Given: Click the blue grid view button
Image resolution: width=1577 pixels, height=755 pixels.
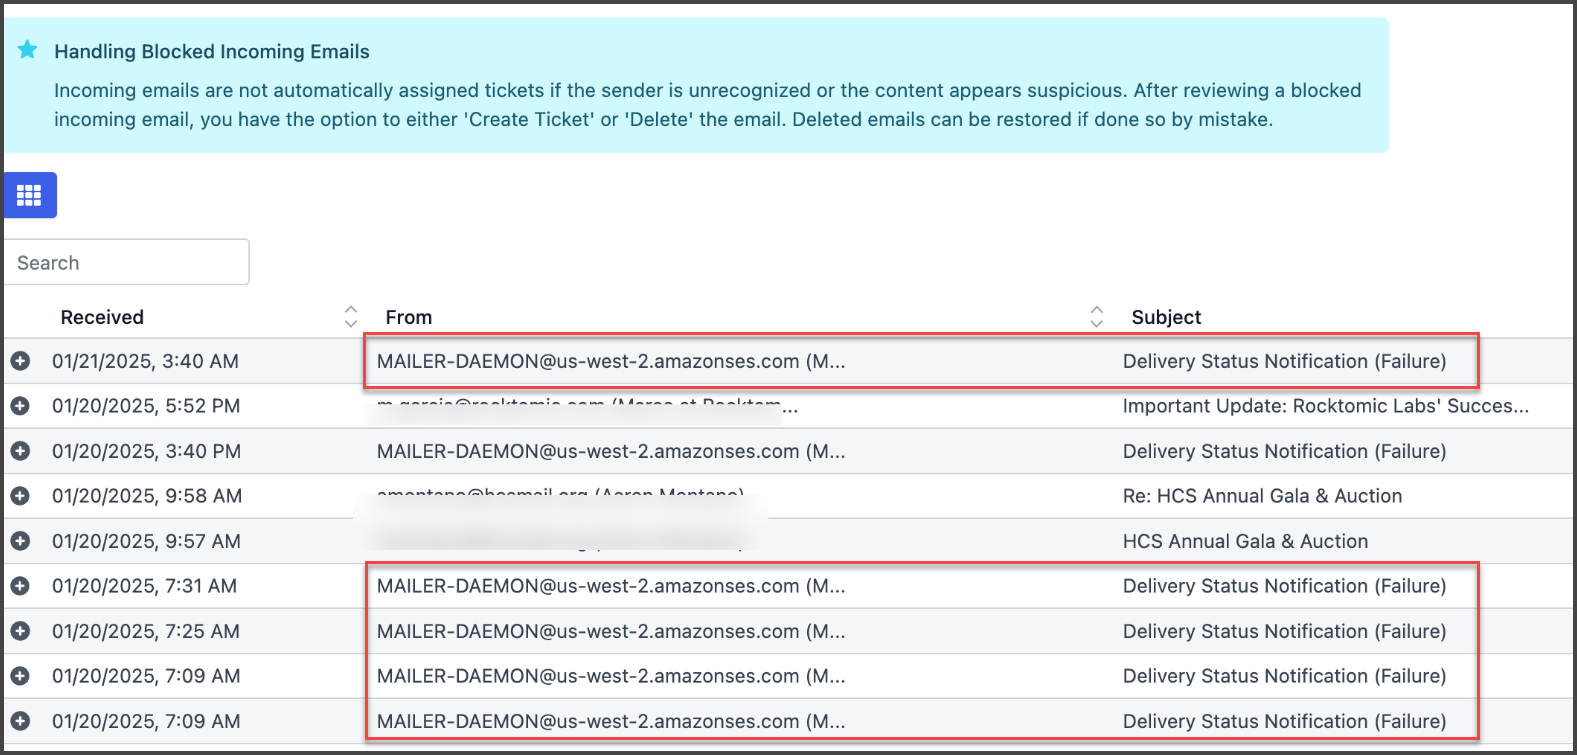Looking at the screenshot, I should tap(30, 195).
